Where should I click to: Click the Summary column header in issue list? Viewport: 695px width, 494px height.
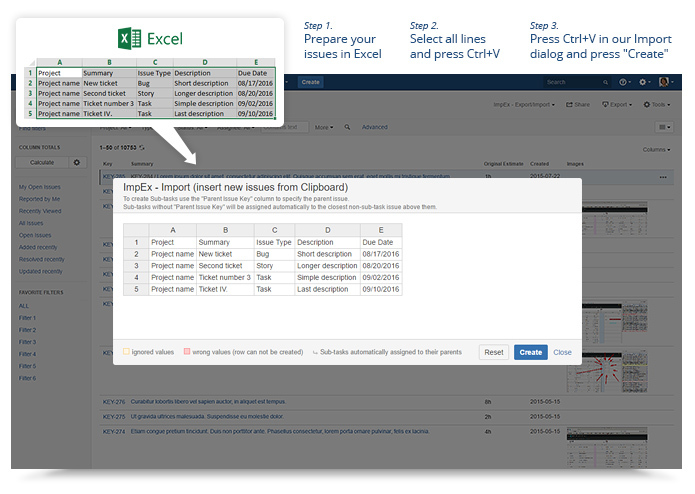click(142, 164)
